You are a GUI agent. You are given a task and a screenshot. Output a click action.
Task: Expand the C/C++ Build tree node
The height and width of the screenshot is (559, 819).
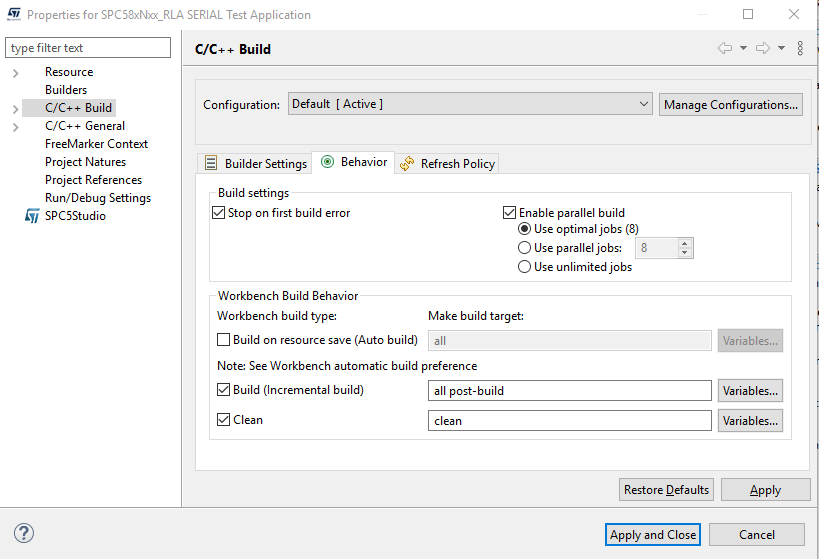point(16,109)
